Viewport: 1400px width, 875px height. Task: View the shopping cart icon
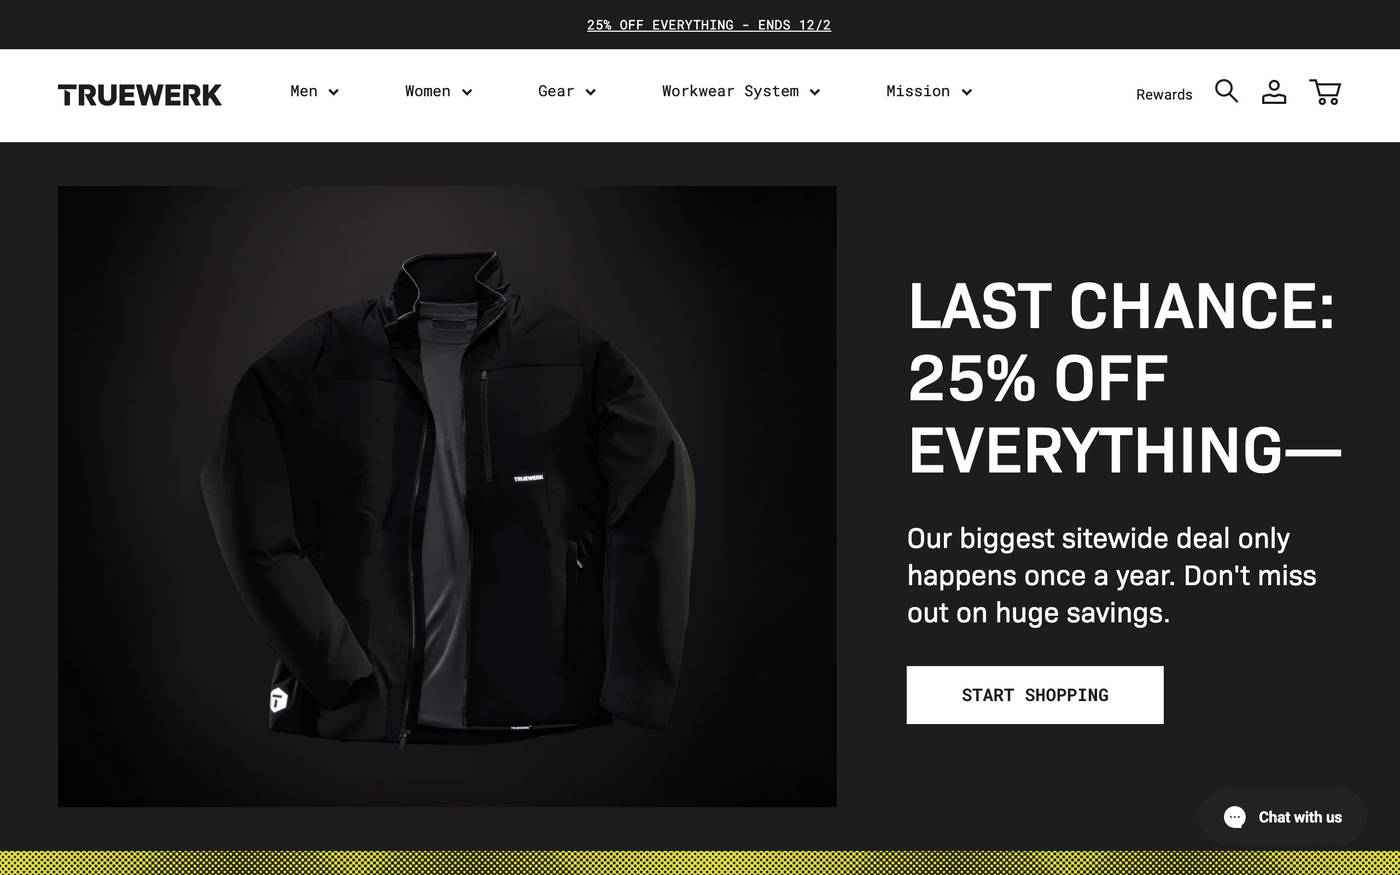coord(1325,92)
